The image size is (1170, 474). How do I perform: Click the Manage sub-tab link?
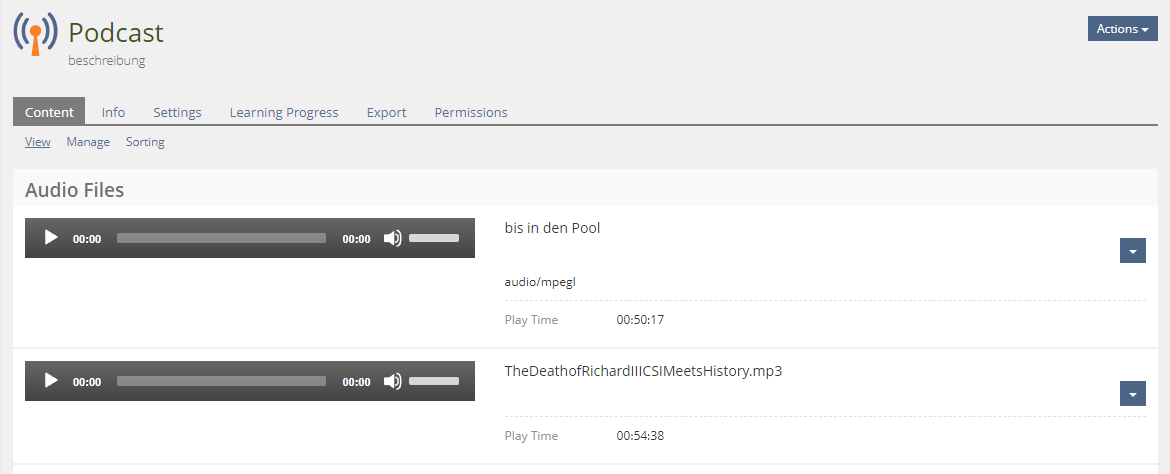(88, 142)
